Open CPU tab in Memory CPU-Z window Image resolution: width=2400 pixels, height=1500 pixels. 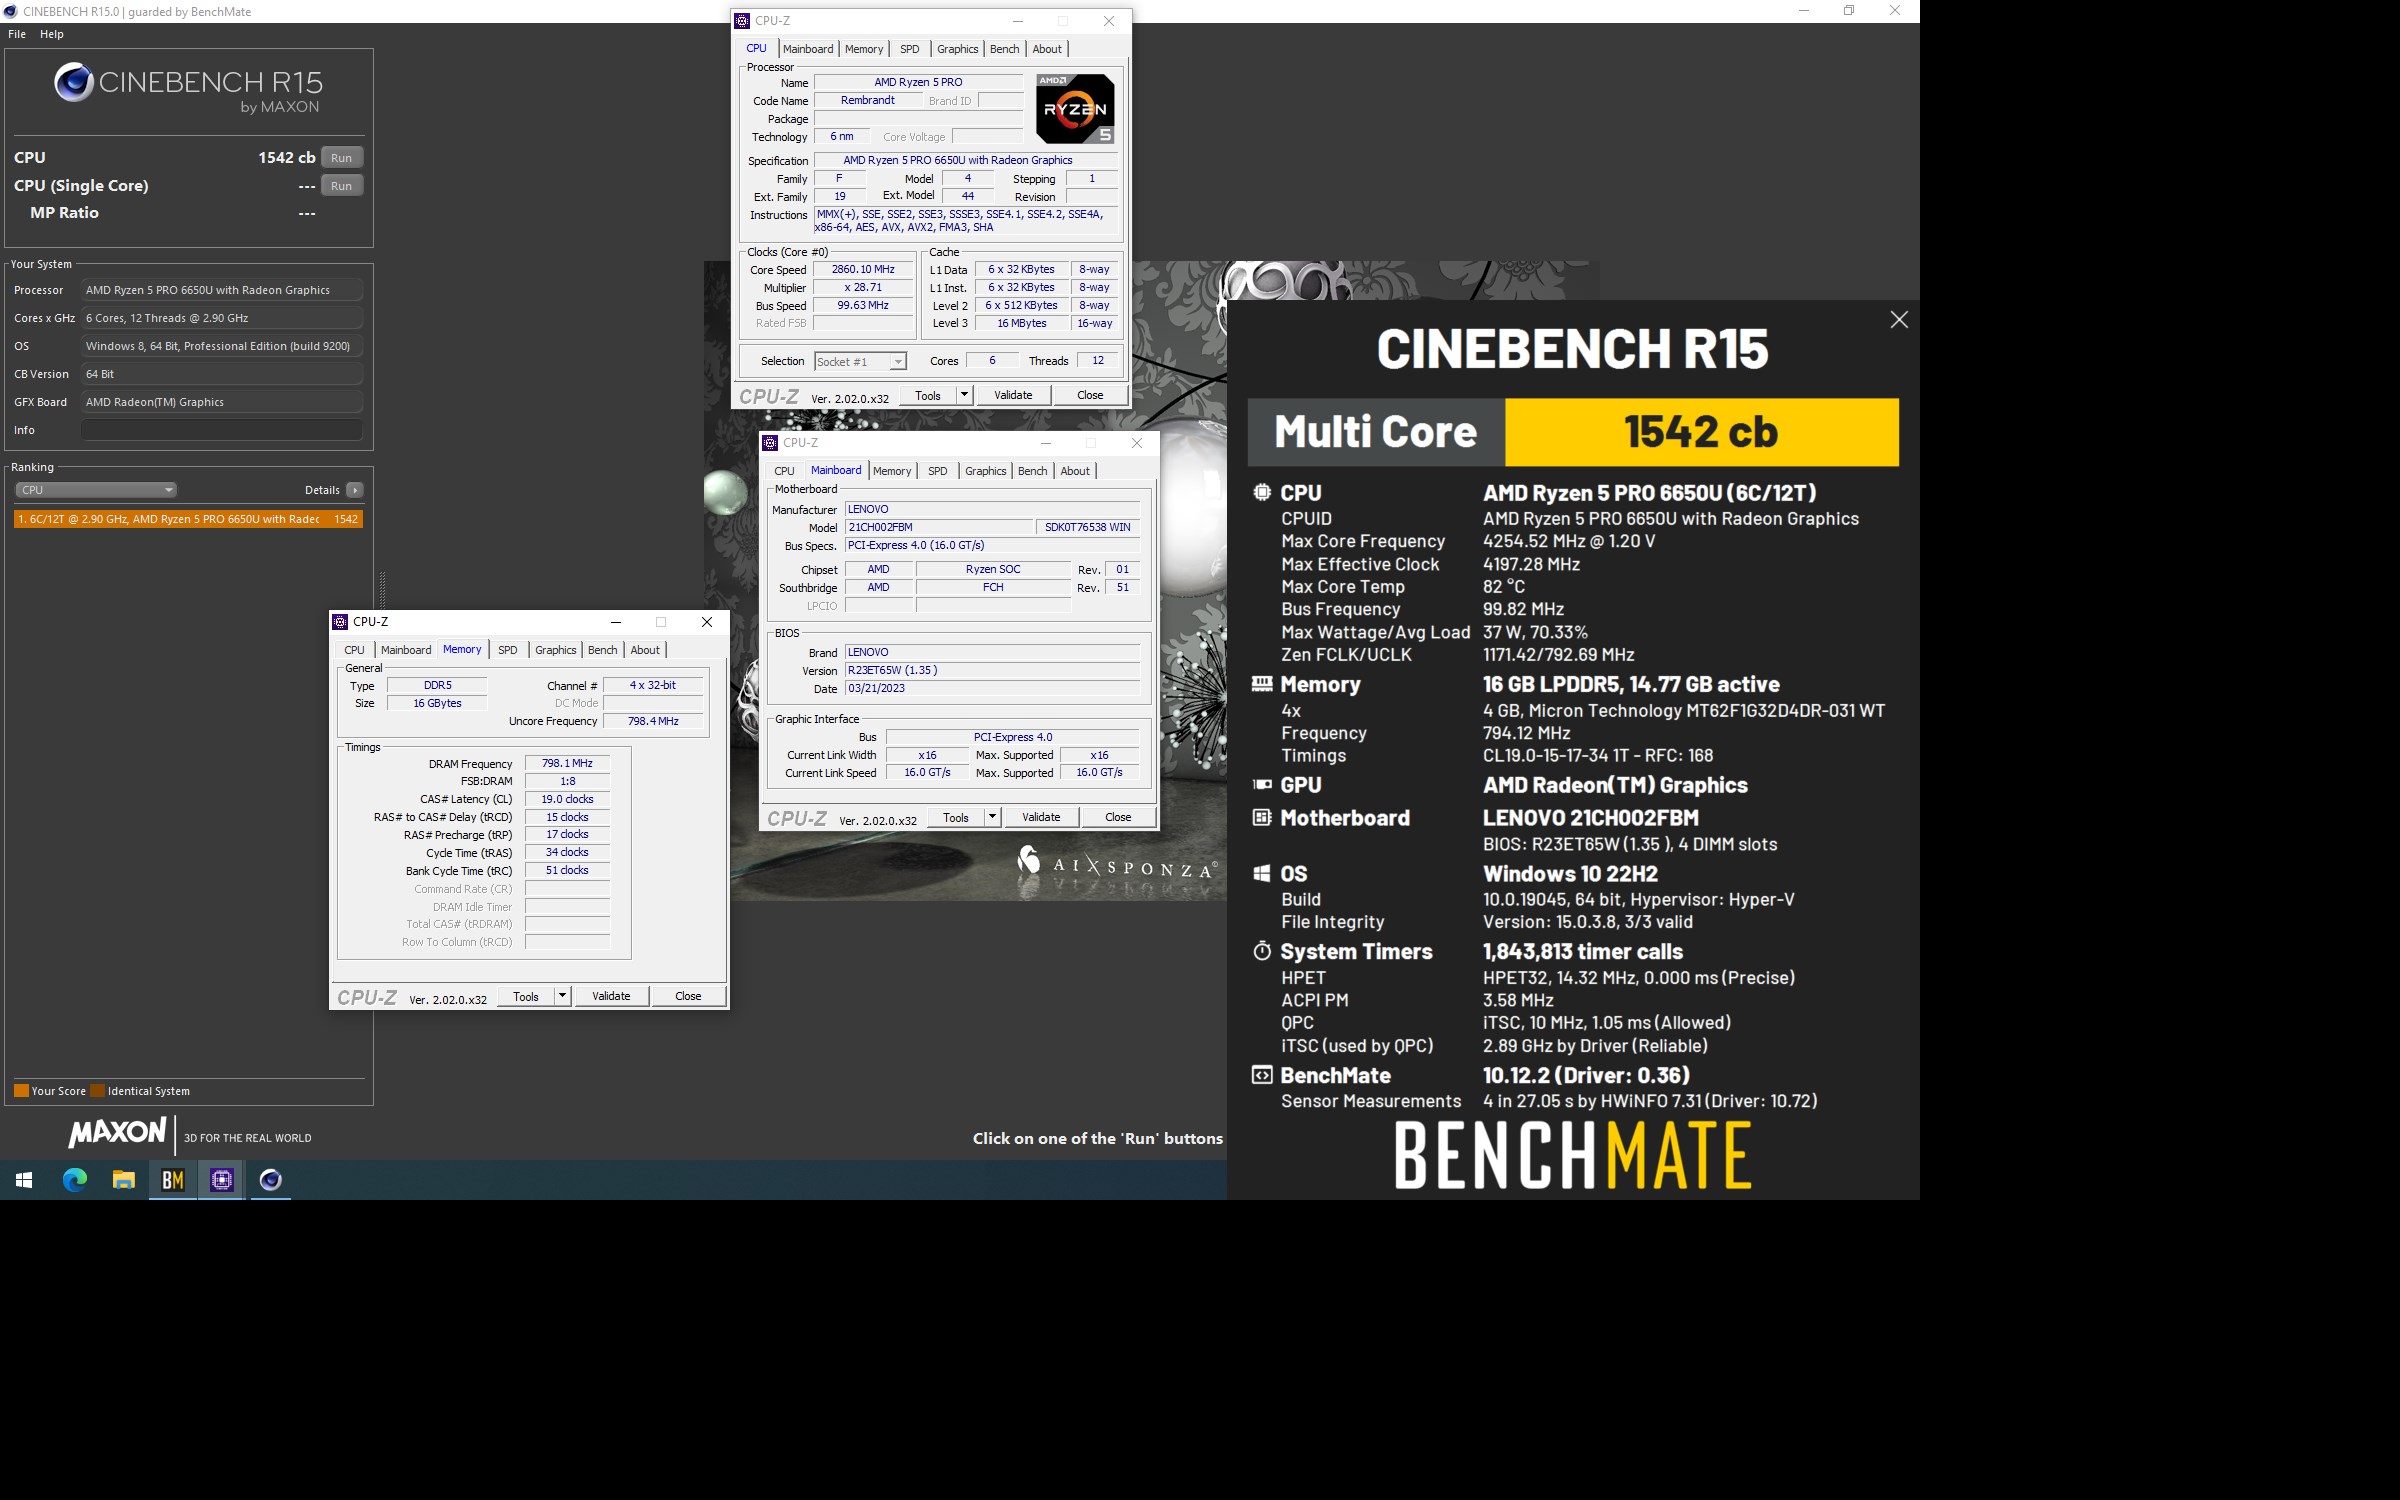pyautogui.click(x=354, y=650)
